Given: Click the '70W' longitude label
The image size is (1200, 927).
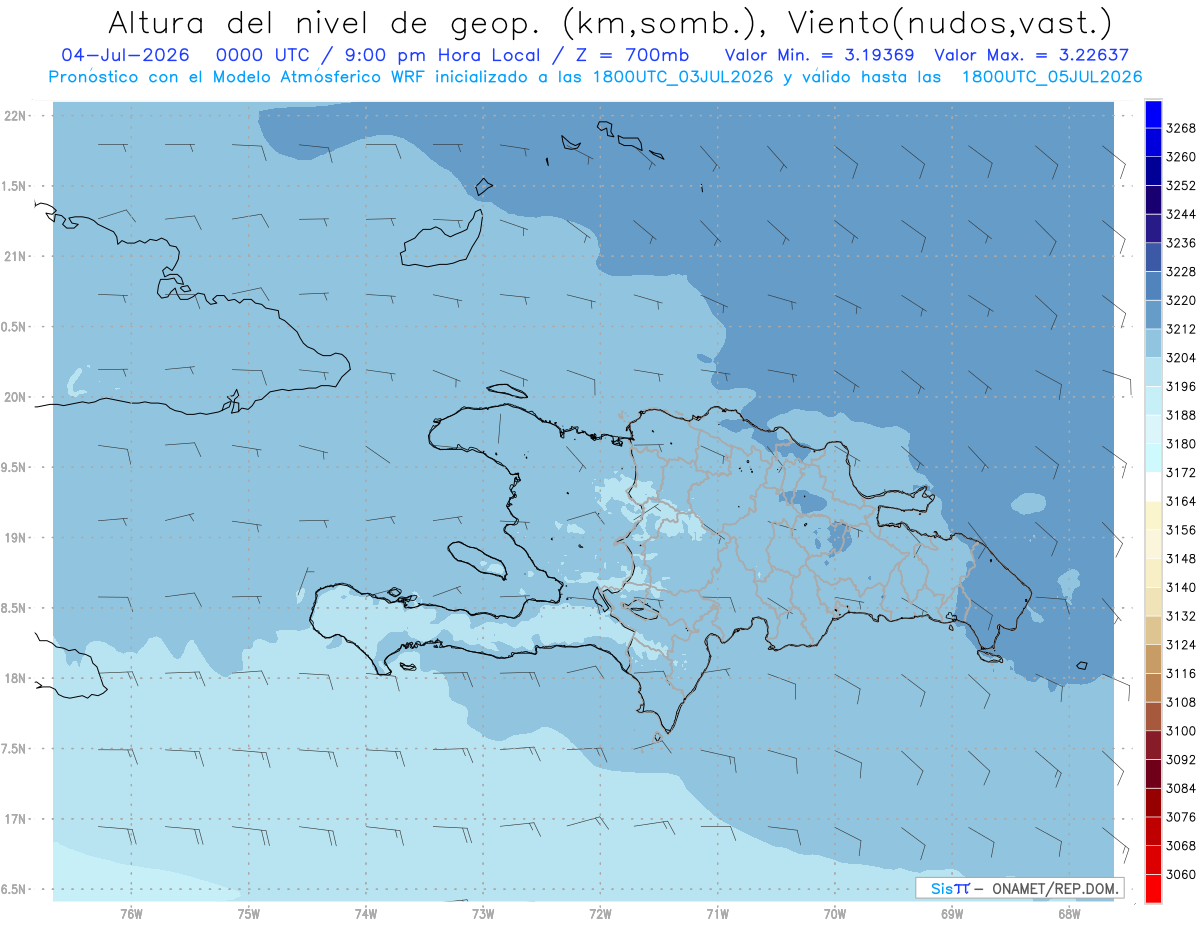Looking at the screenshot, I should pyautogui.click(x=835, y=913).
